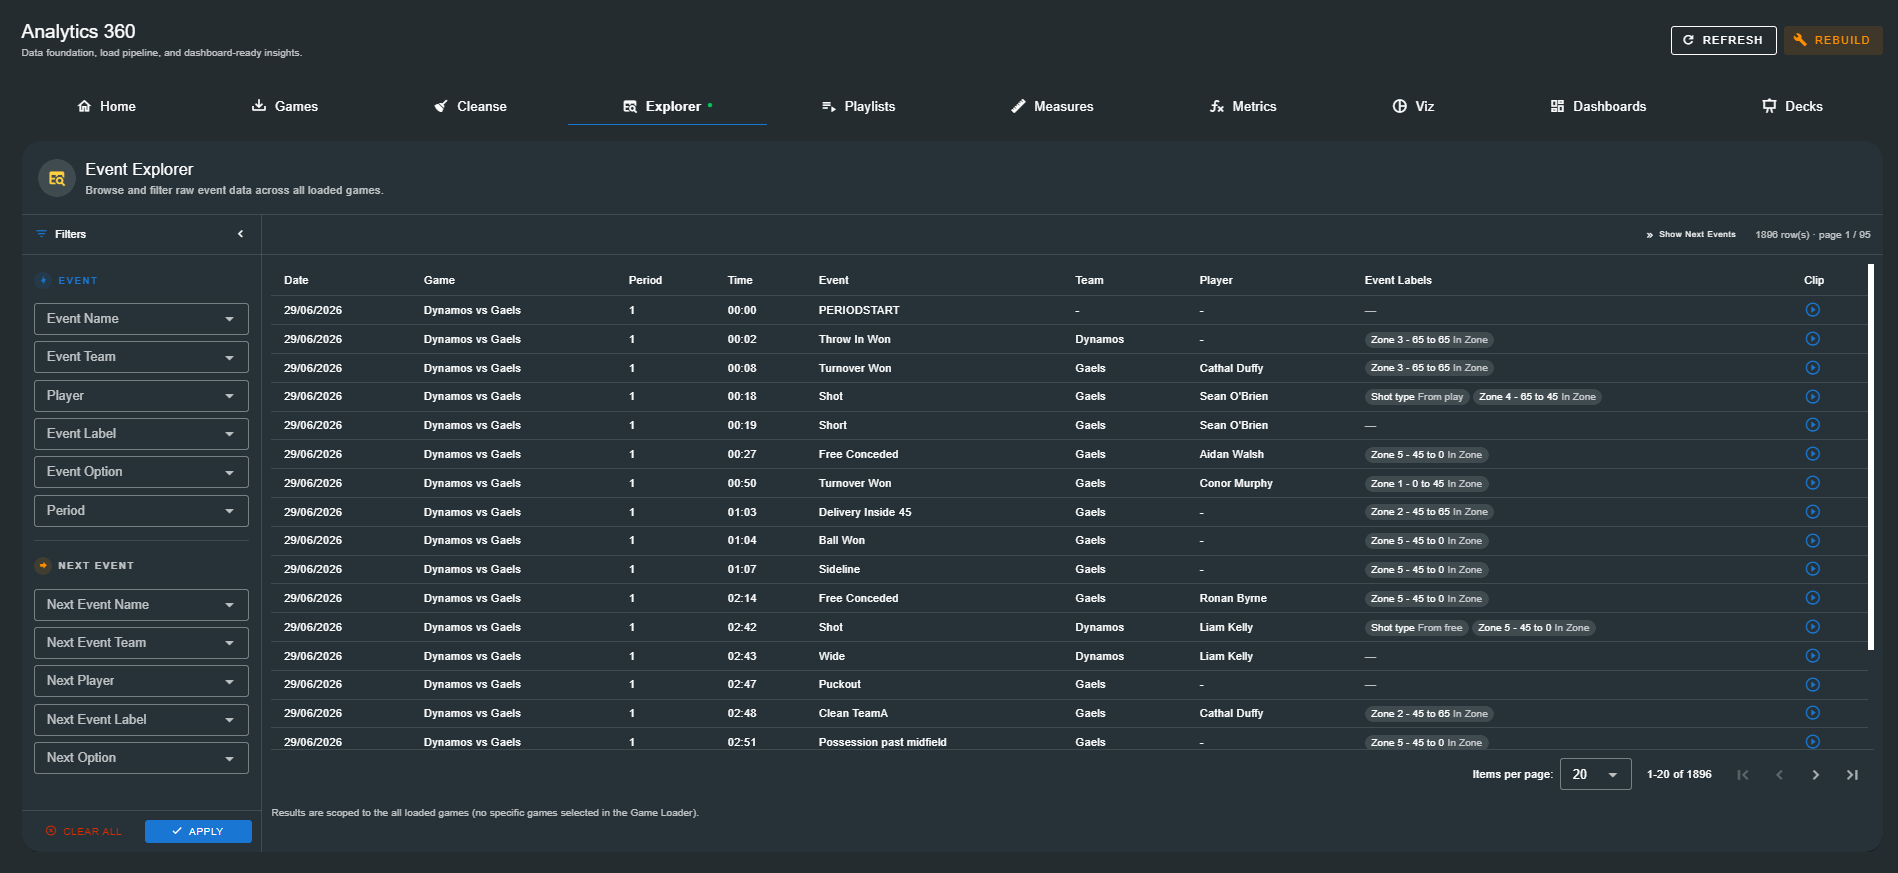The image size is (1898, 873).
Task: Click the Refresh button
Action: pyautogui.click(x=1723, y=40)
